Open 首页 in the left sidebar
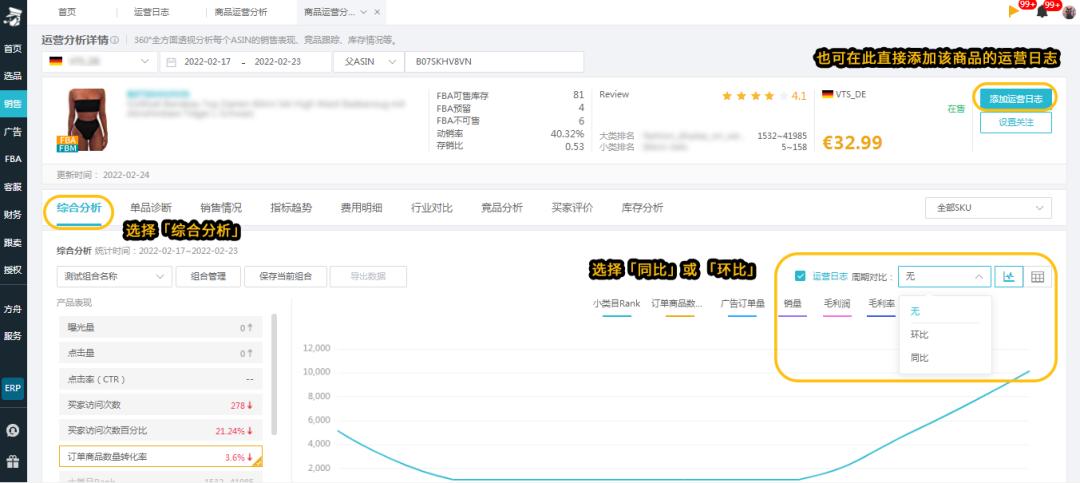Screen dimensions: 1080x483 pyautogui.click(x=12, y=48)
